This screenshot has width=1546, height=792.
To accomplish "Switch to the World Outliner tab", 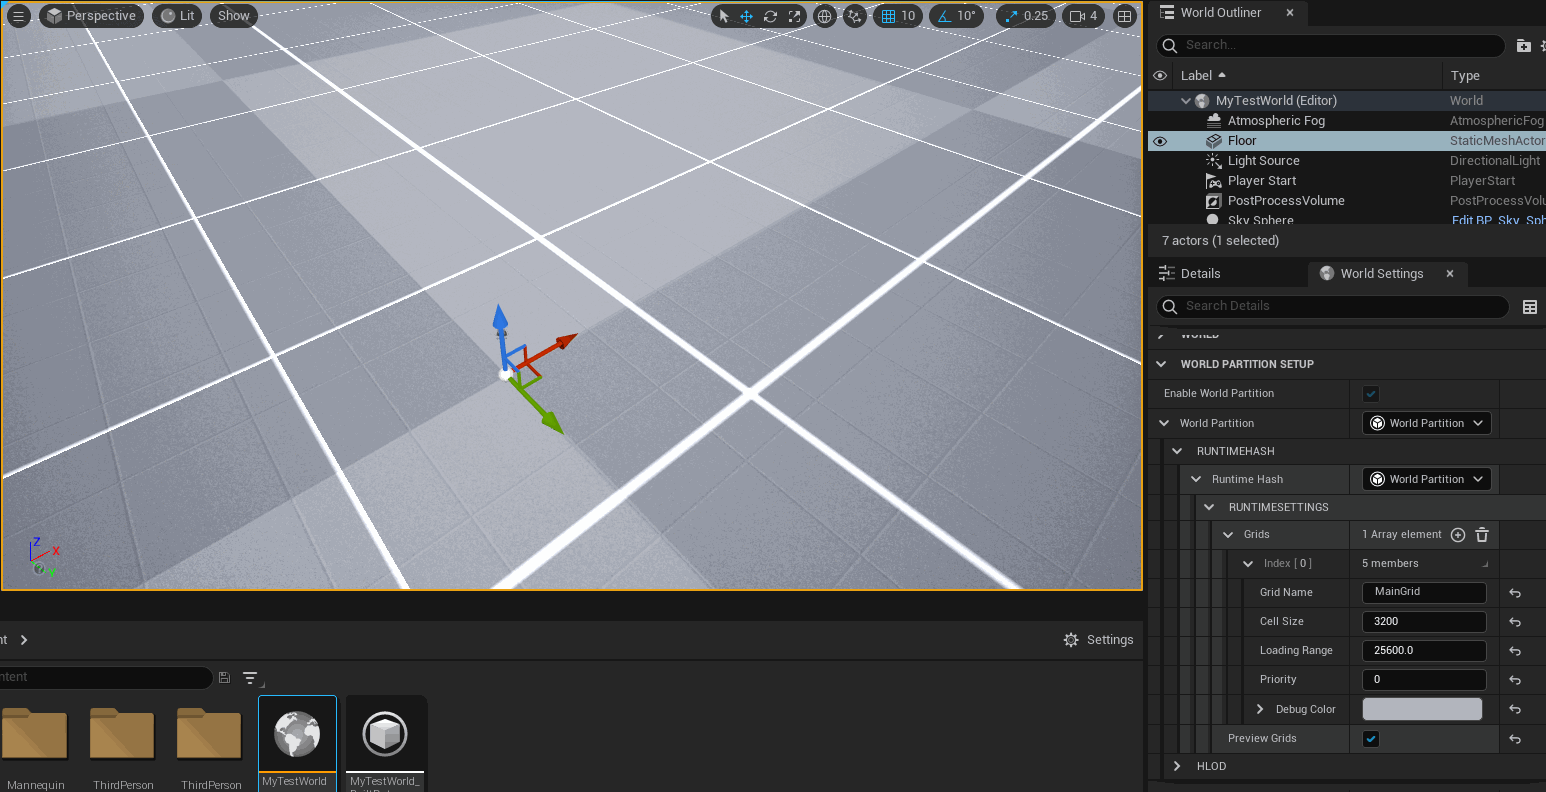I will (x=1220, y=13).
